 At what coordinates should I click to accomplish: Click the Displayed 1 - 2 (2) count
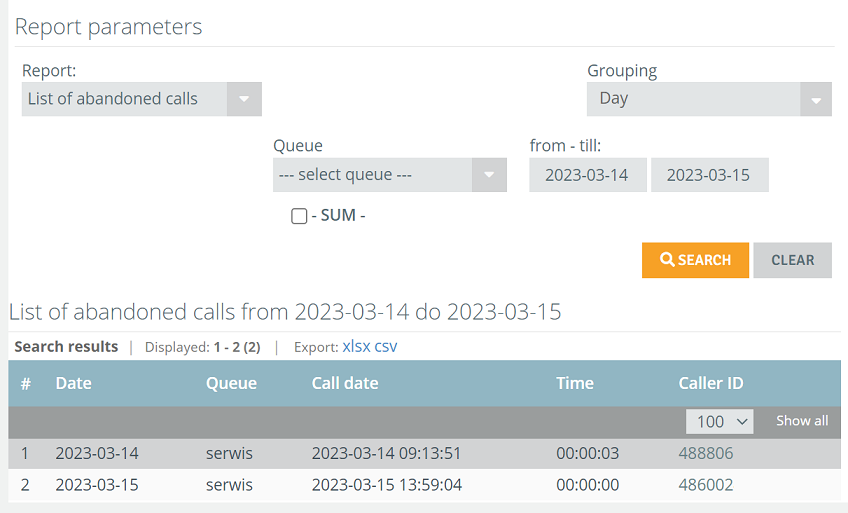point(202,347)
